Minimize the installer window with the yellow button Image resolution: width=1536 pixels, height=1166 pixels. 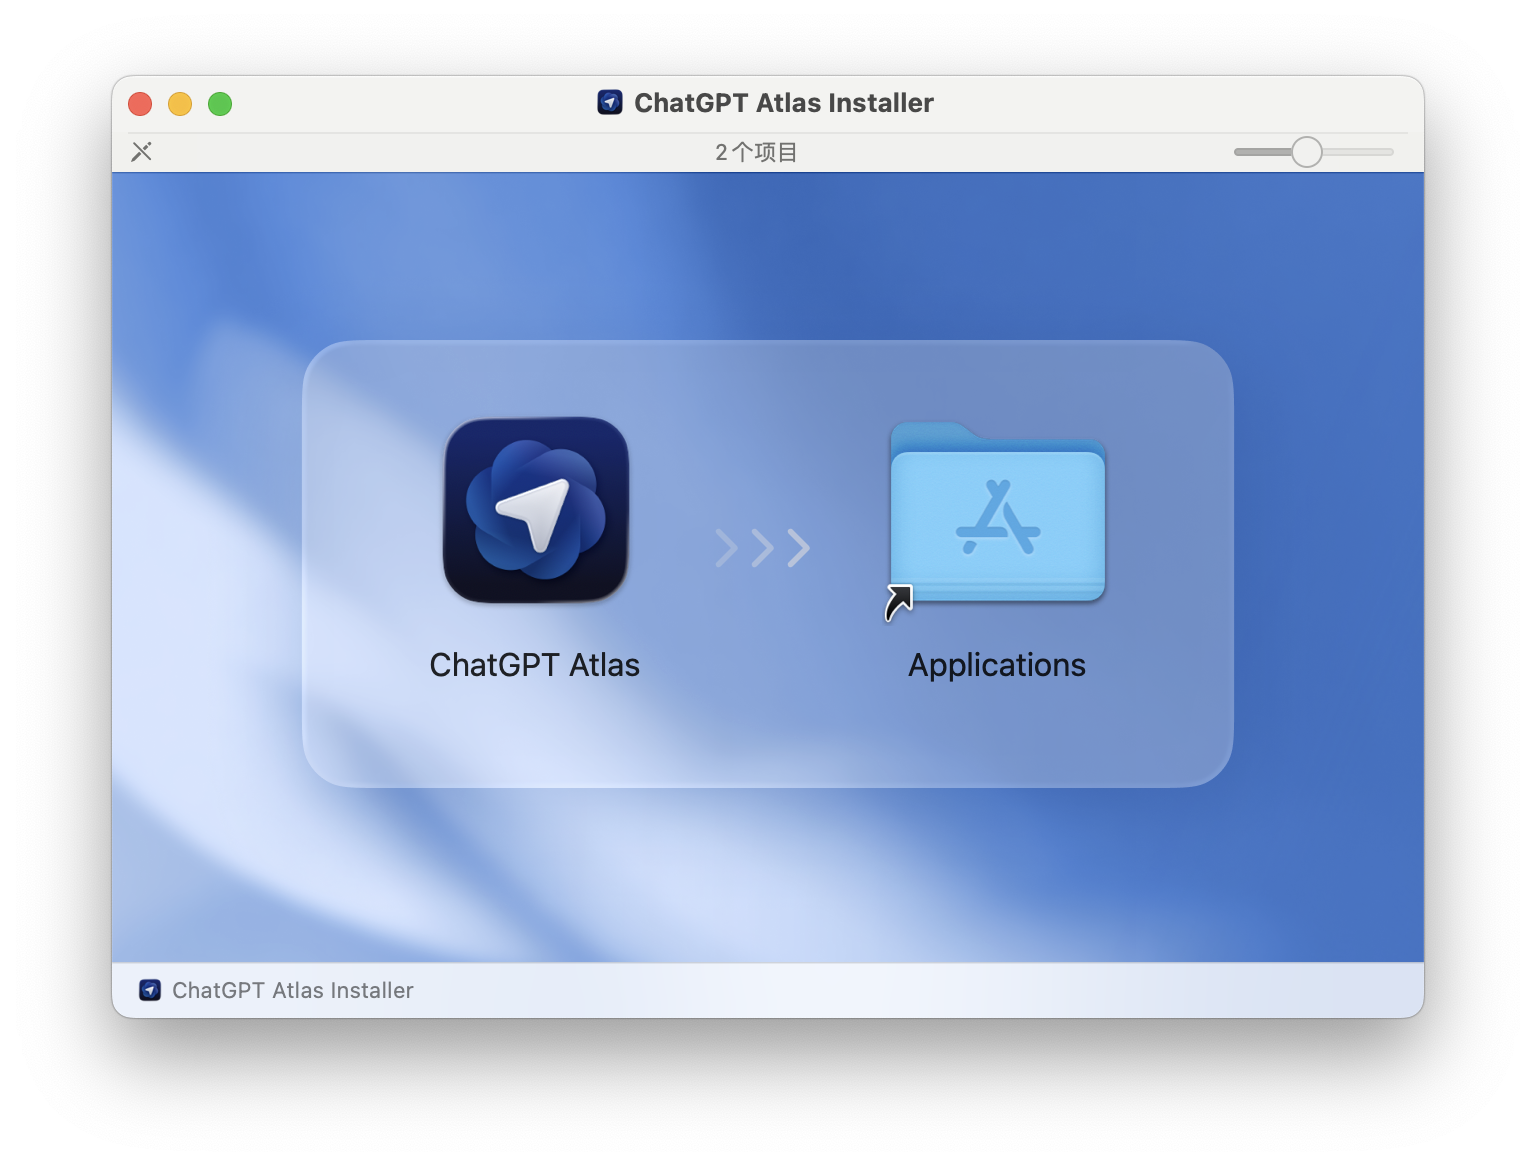(x=180, y=104)
